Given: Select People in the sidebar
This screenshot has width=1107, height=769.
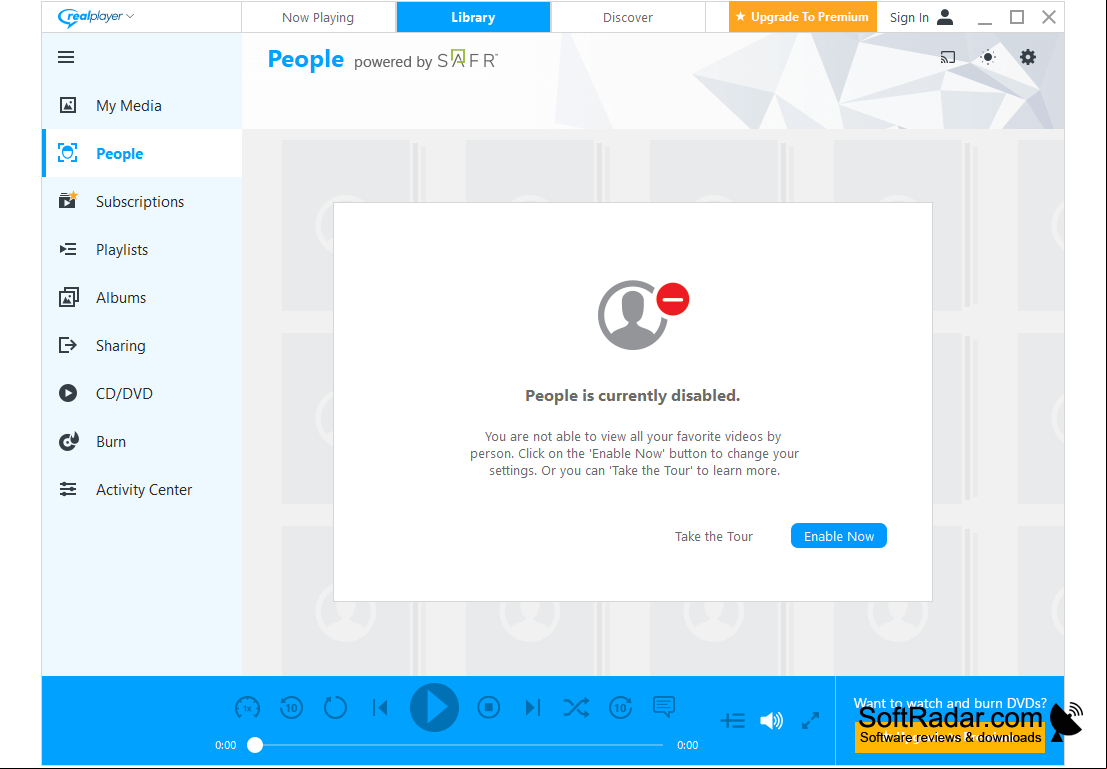Looking at the screenshot, I should [x=142, y=153].
